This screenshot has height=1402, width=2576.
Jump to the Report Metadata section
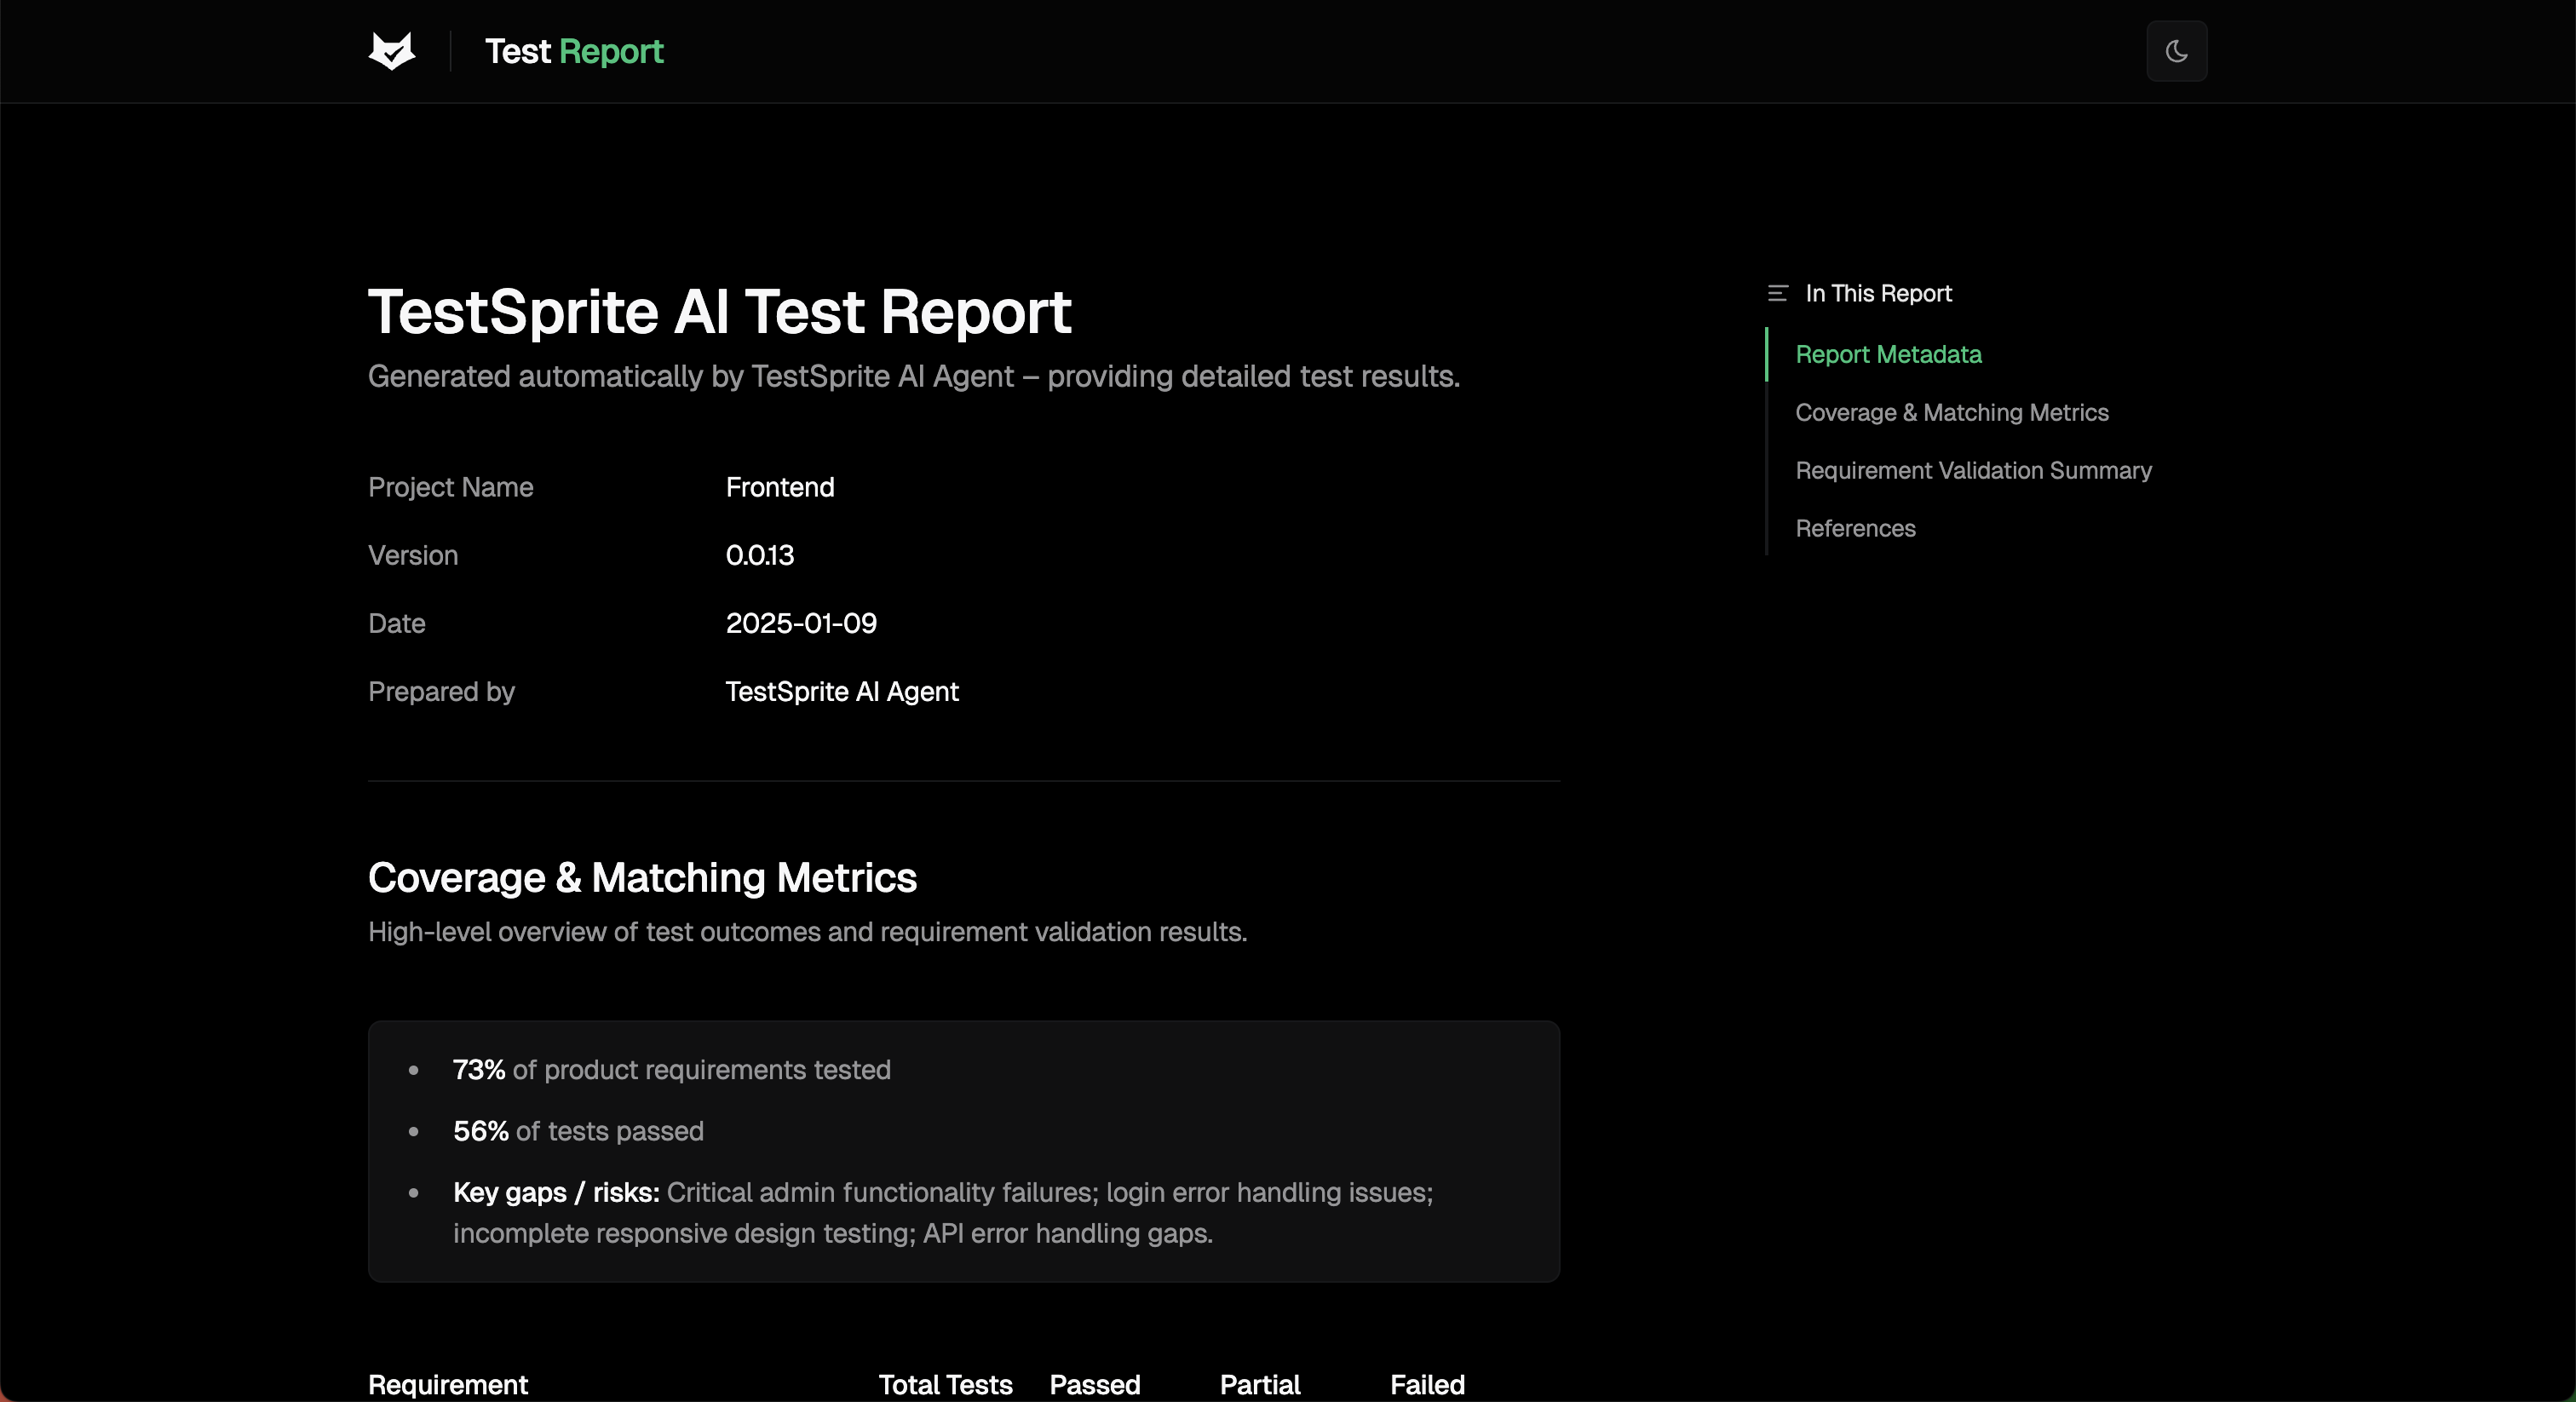(1888, 354)
